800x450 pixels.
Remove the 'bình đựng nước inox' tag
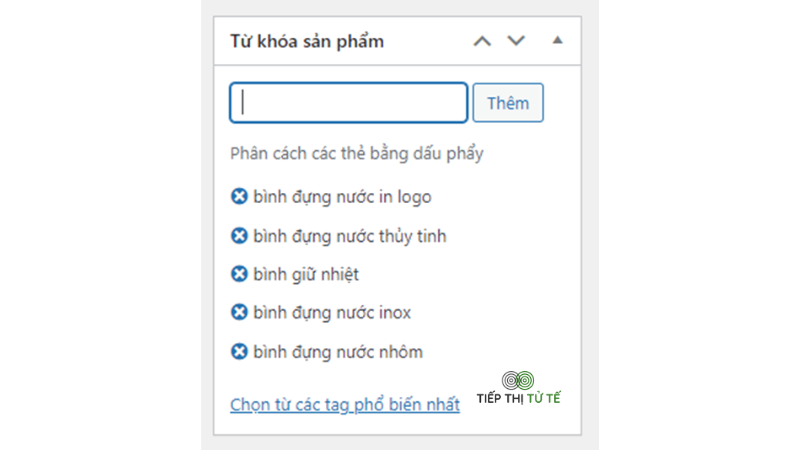point(239,312)
